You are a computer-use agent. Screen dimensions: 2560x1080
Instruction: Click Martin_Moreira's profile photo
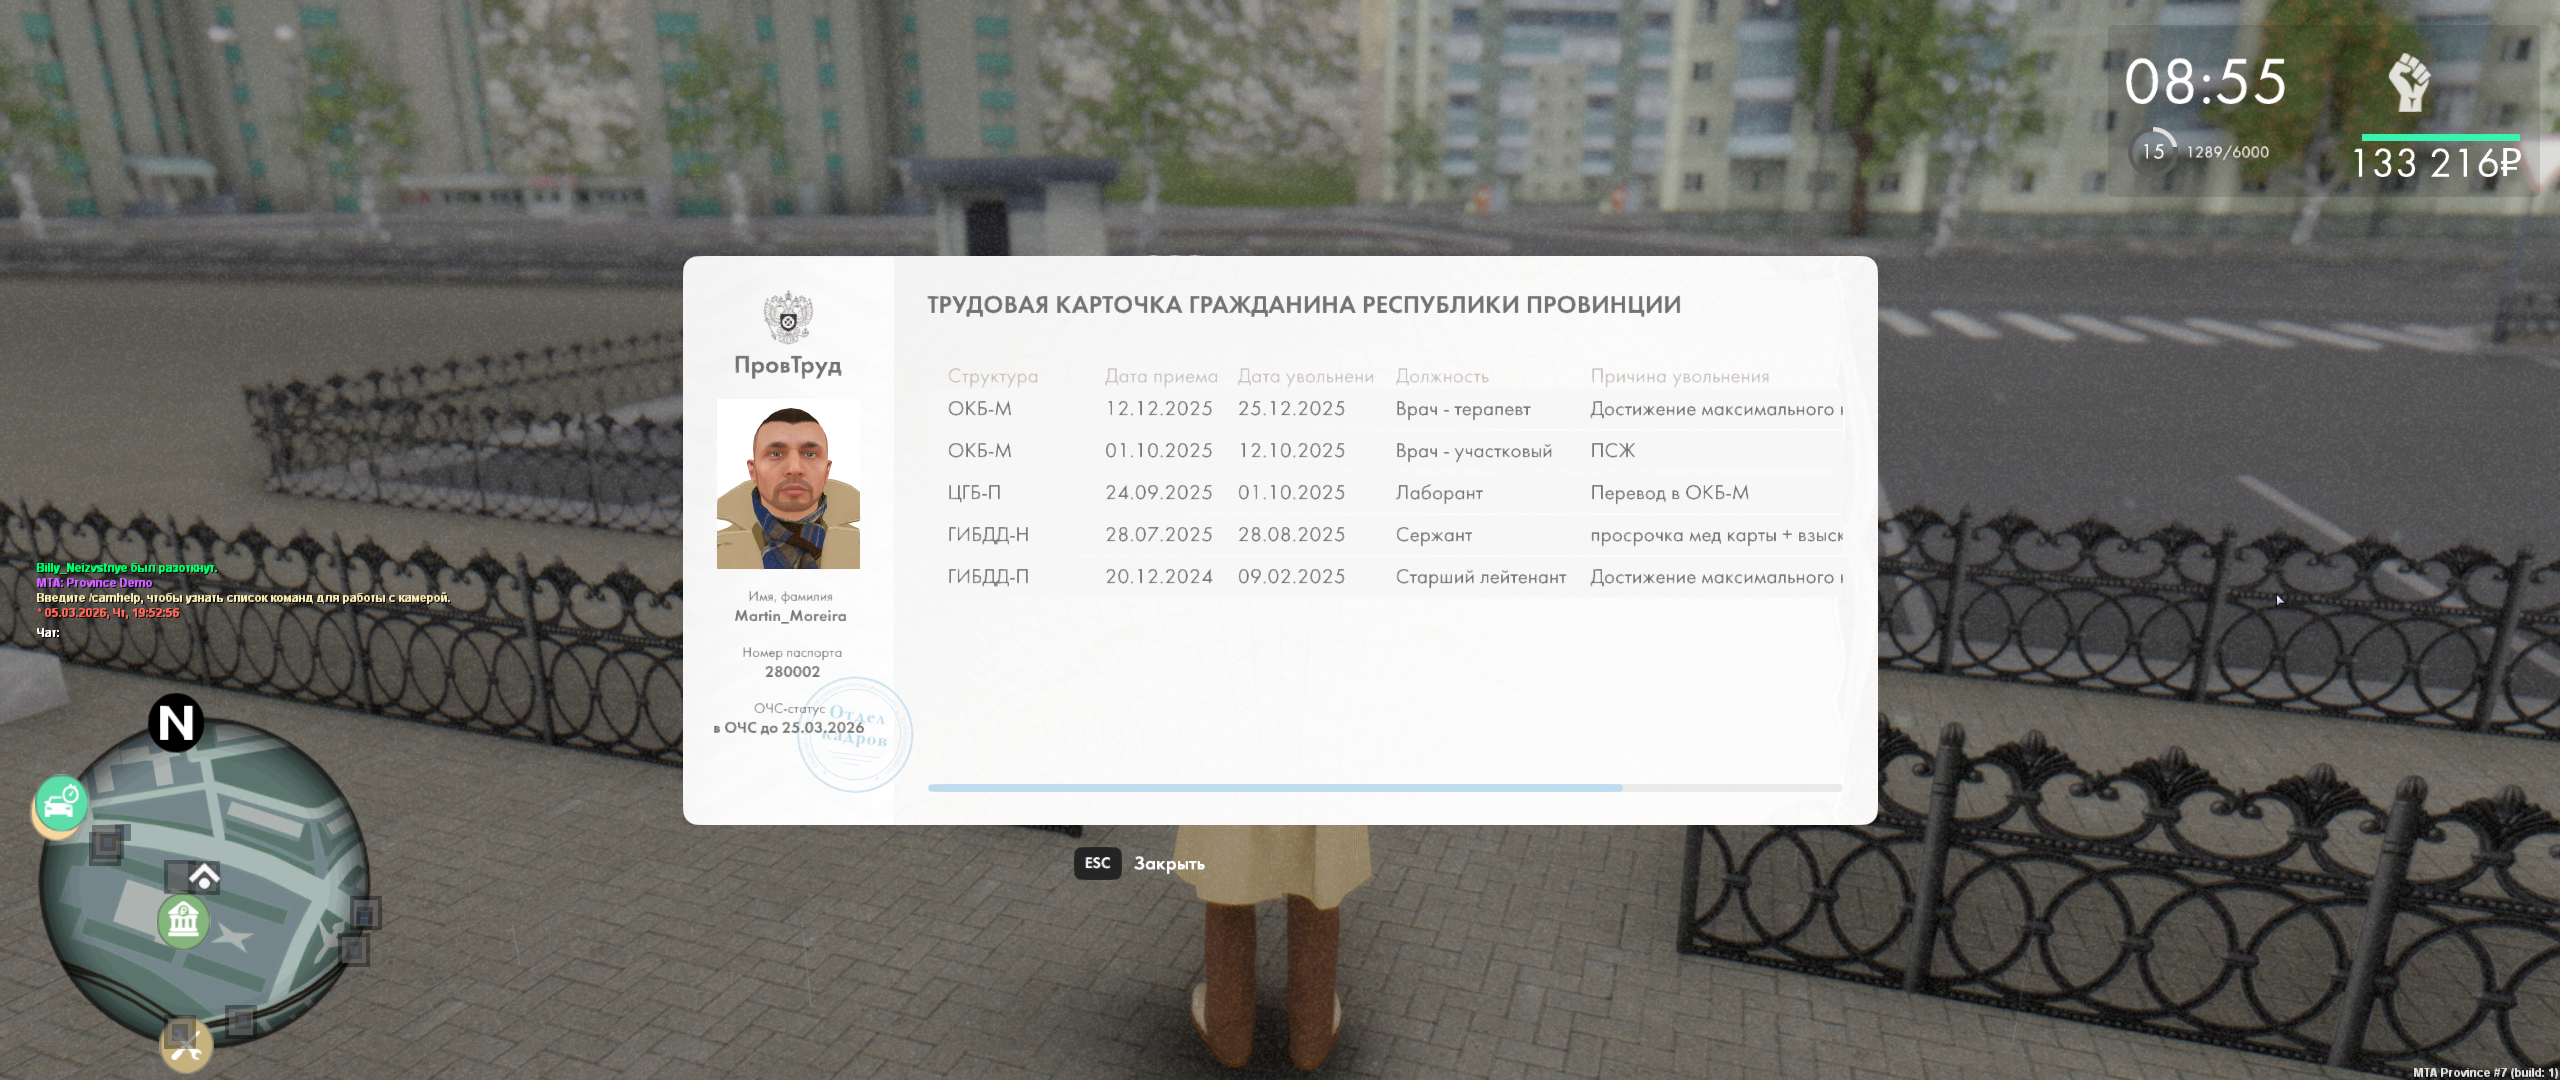788,484
